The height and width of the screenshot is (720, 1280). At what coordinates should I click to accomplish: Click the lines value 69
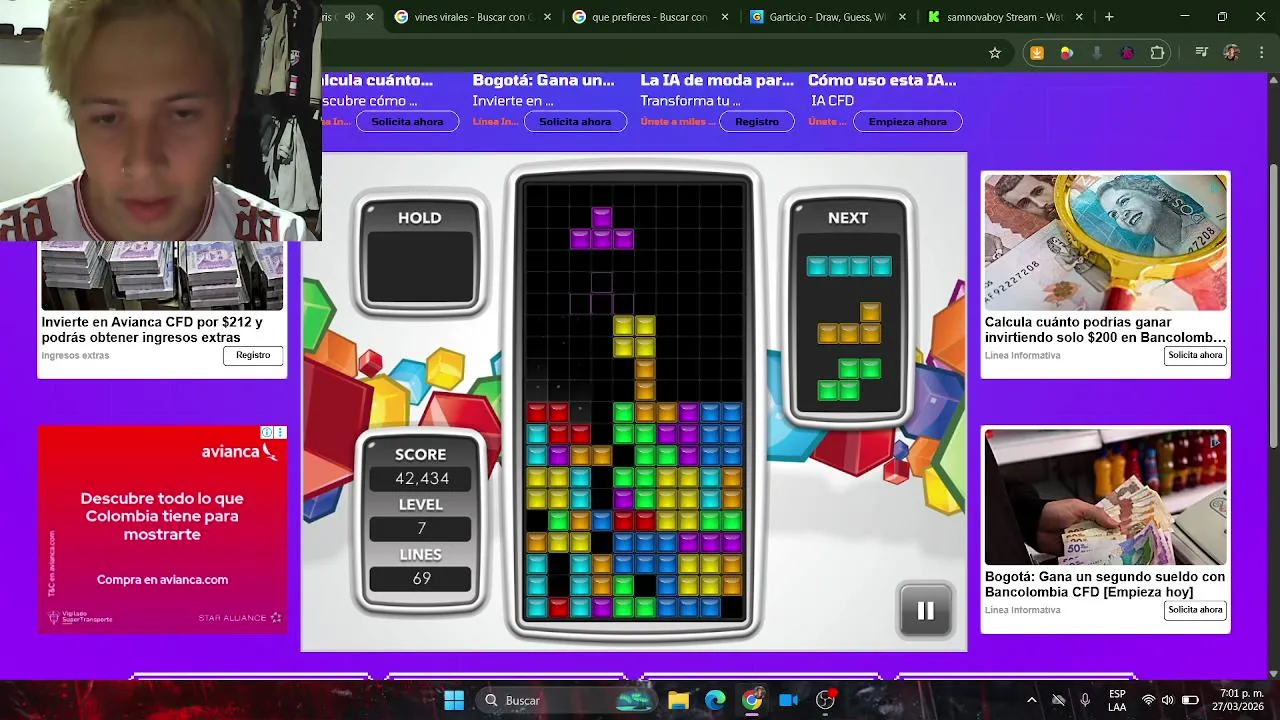click(421, 579)
